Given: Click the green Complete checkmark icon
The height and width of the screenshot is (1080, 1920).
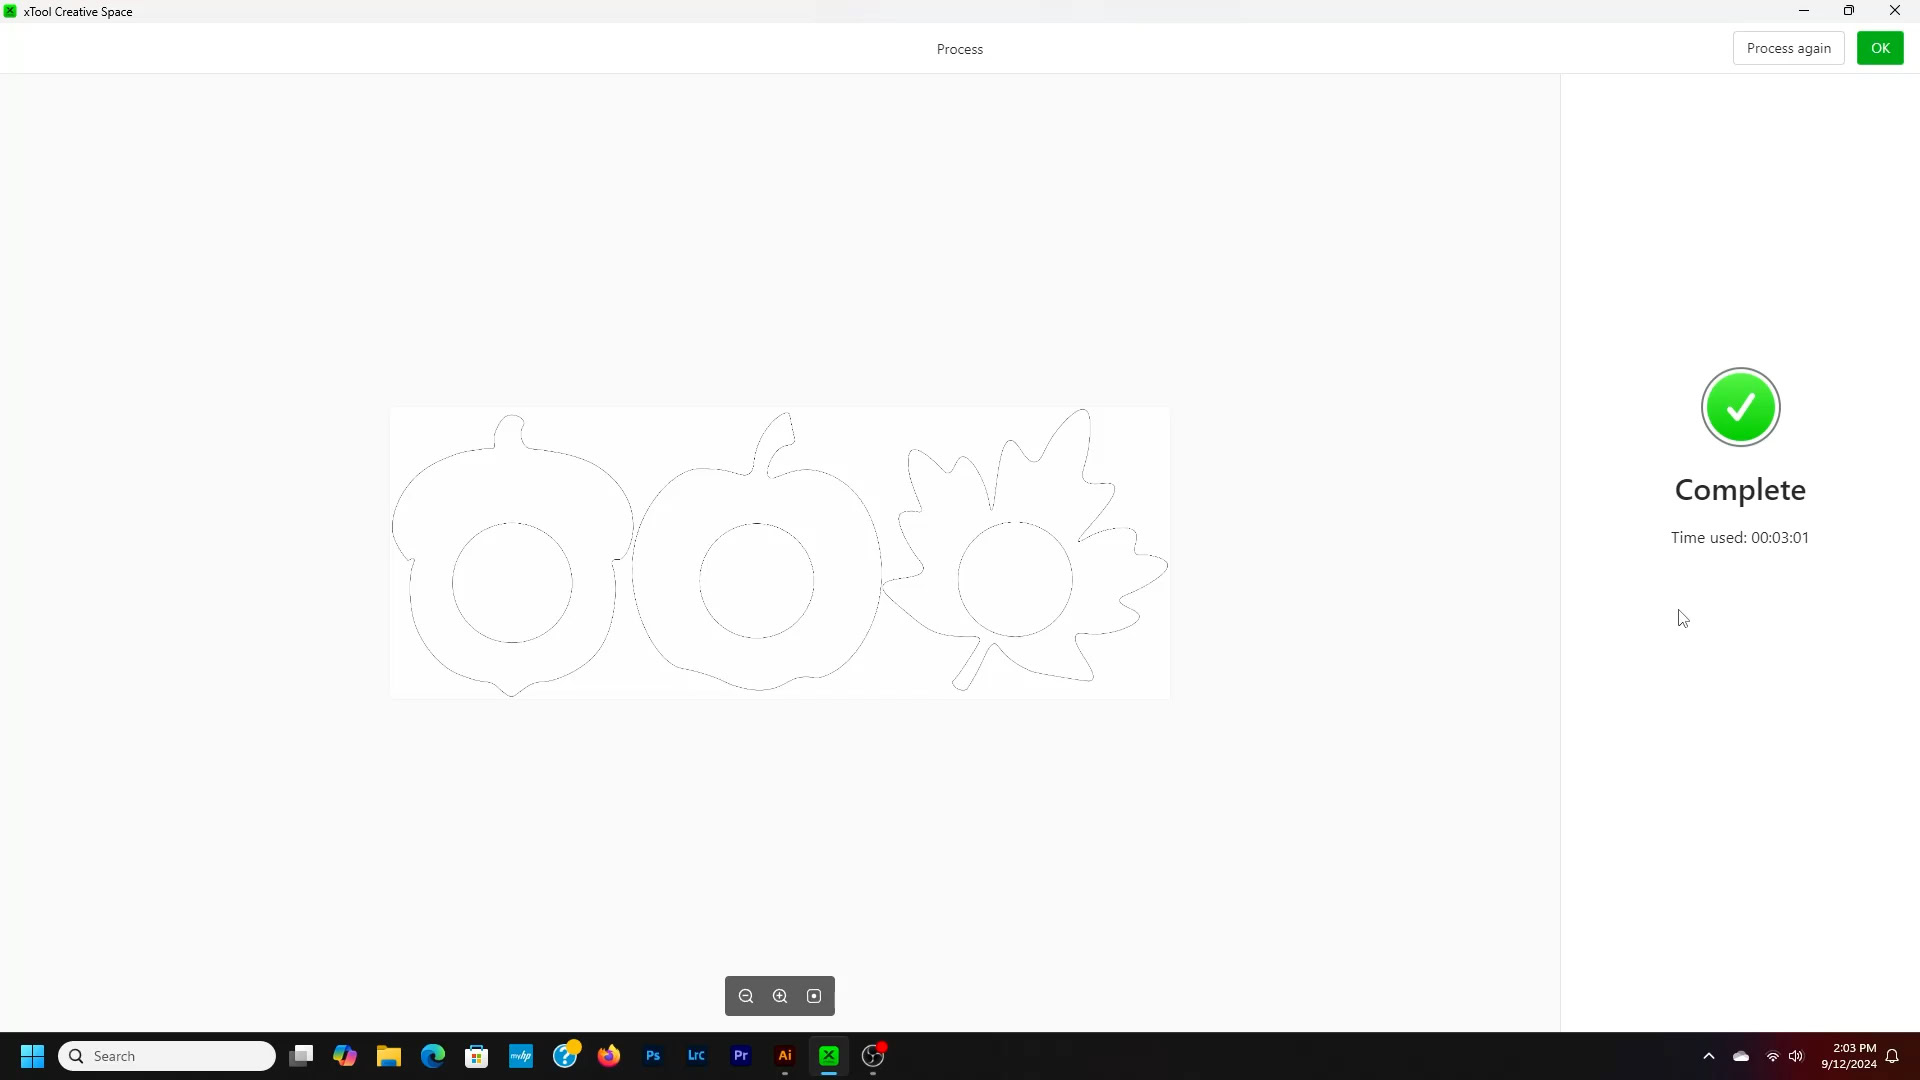Looking at the screenshot, I should [1740, 407].
